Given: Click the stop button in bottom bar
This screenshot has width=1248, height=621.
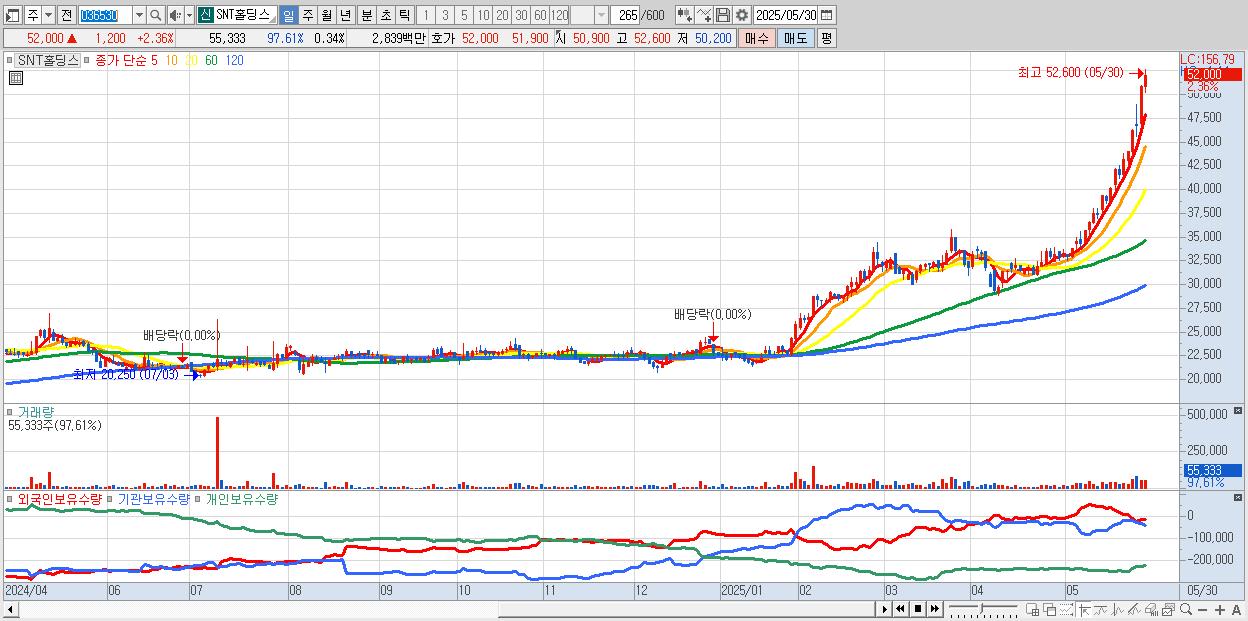Looking at the screenshot, I should point(918,609).
